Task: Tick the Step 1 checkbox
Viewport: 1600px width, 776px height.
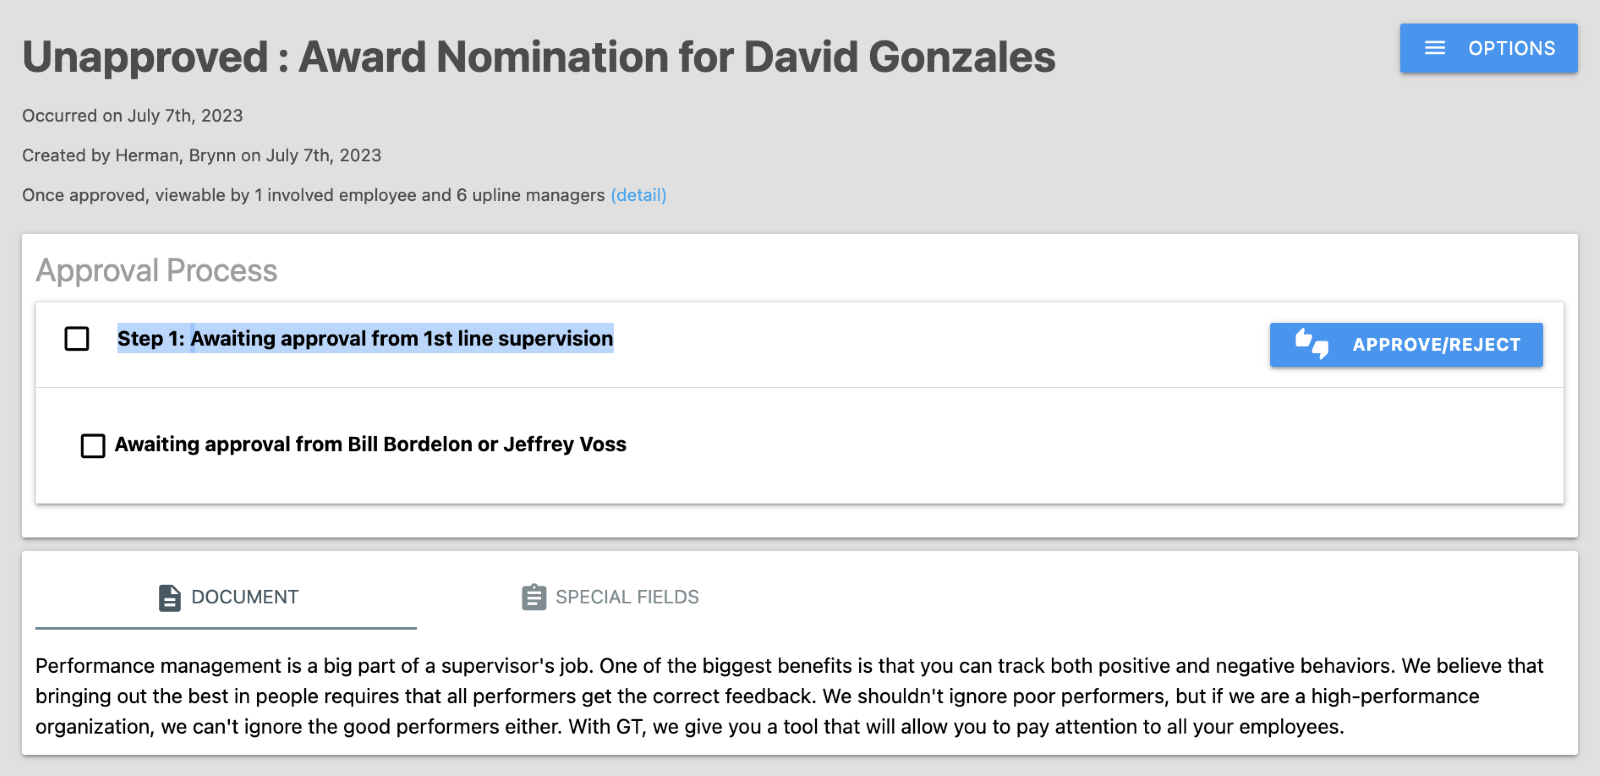Action: (x=77, y=339)
